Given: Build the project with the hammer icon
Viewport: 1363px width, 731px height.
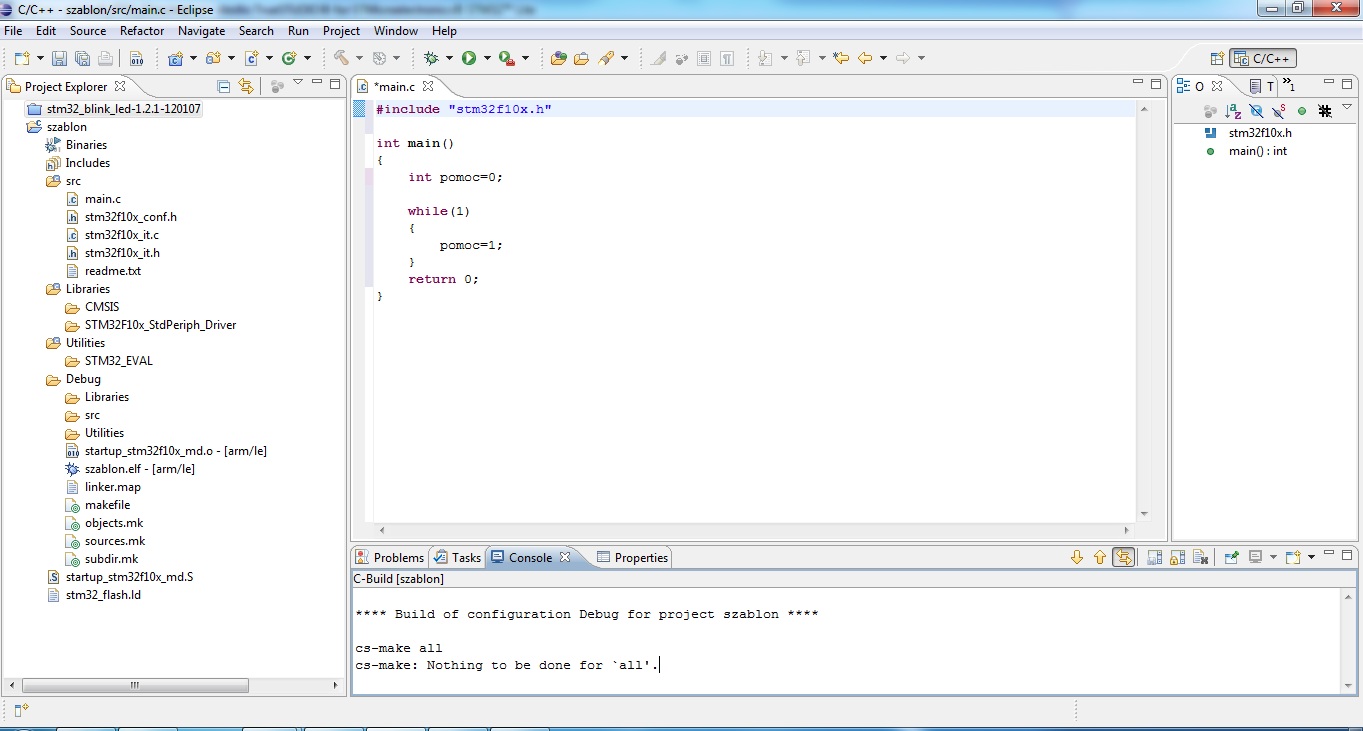Looking at the screenshot, I should tap(342, 58).
